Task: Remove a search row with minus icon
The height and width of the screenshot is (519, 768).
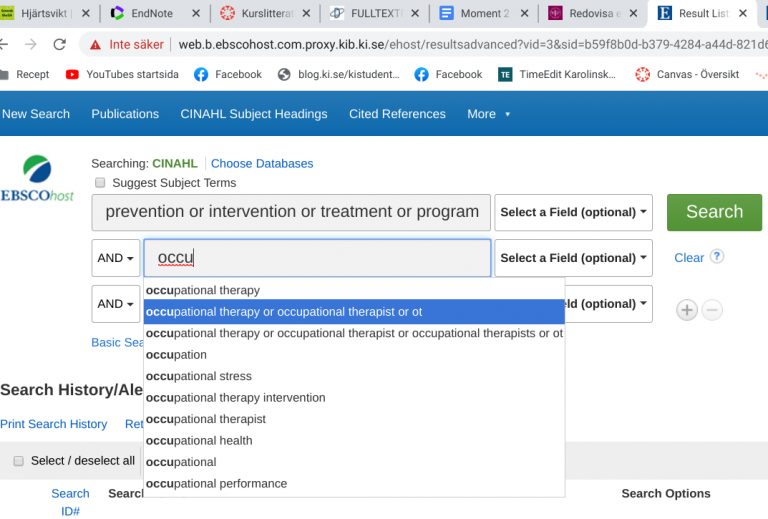Action: pos(712,310)
